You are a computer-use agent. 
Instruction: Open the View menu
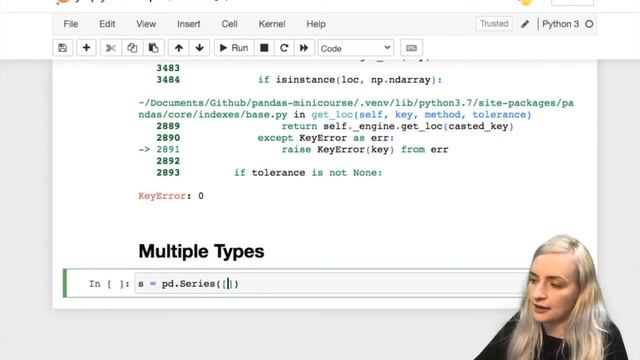(146, 24)
